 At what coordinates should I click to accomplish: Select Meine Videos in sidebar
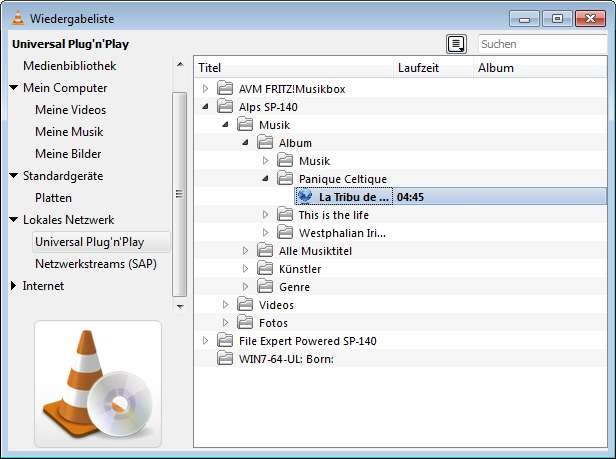click(x=70, y=110)
